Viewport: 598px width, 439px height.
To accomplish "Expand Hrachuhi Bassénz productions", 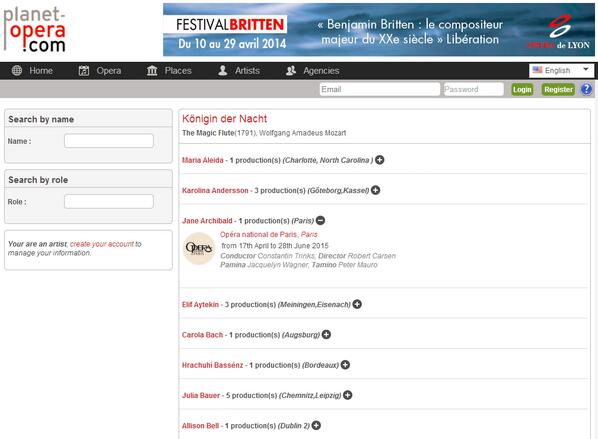I will tap(345, 365).
